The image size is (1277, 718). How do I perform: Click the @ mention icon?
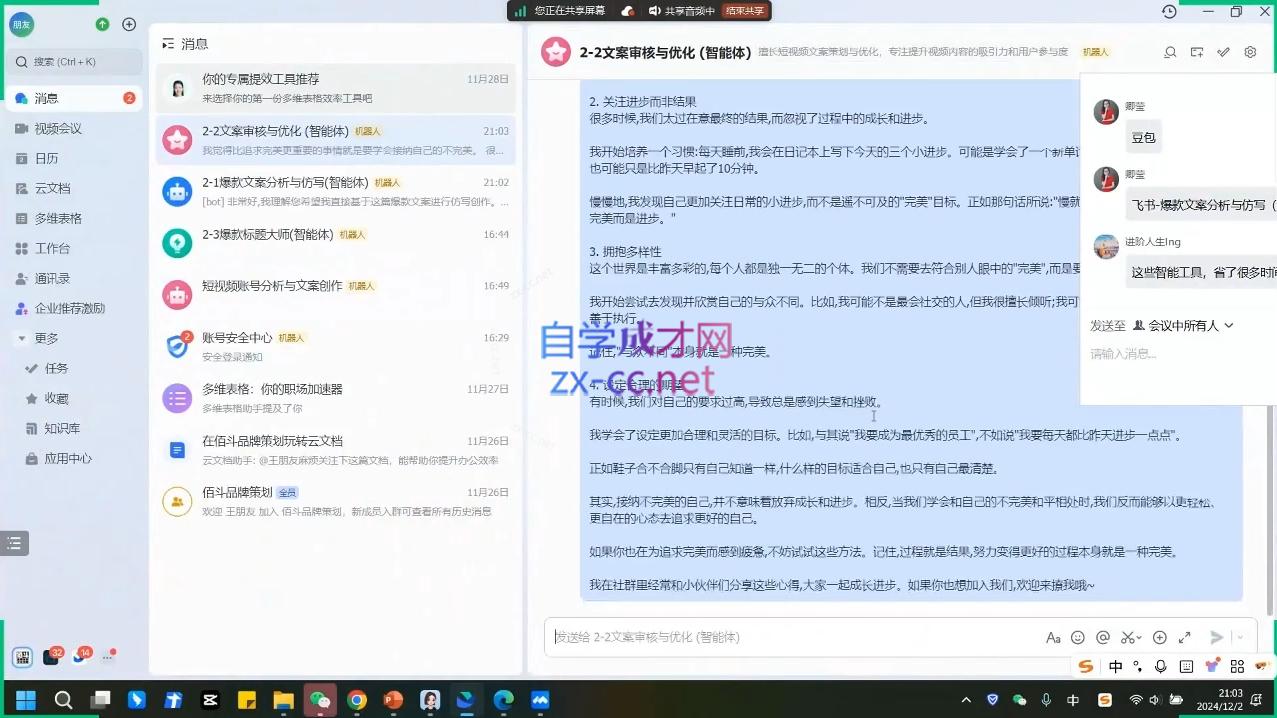[x=1103, y=637]
